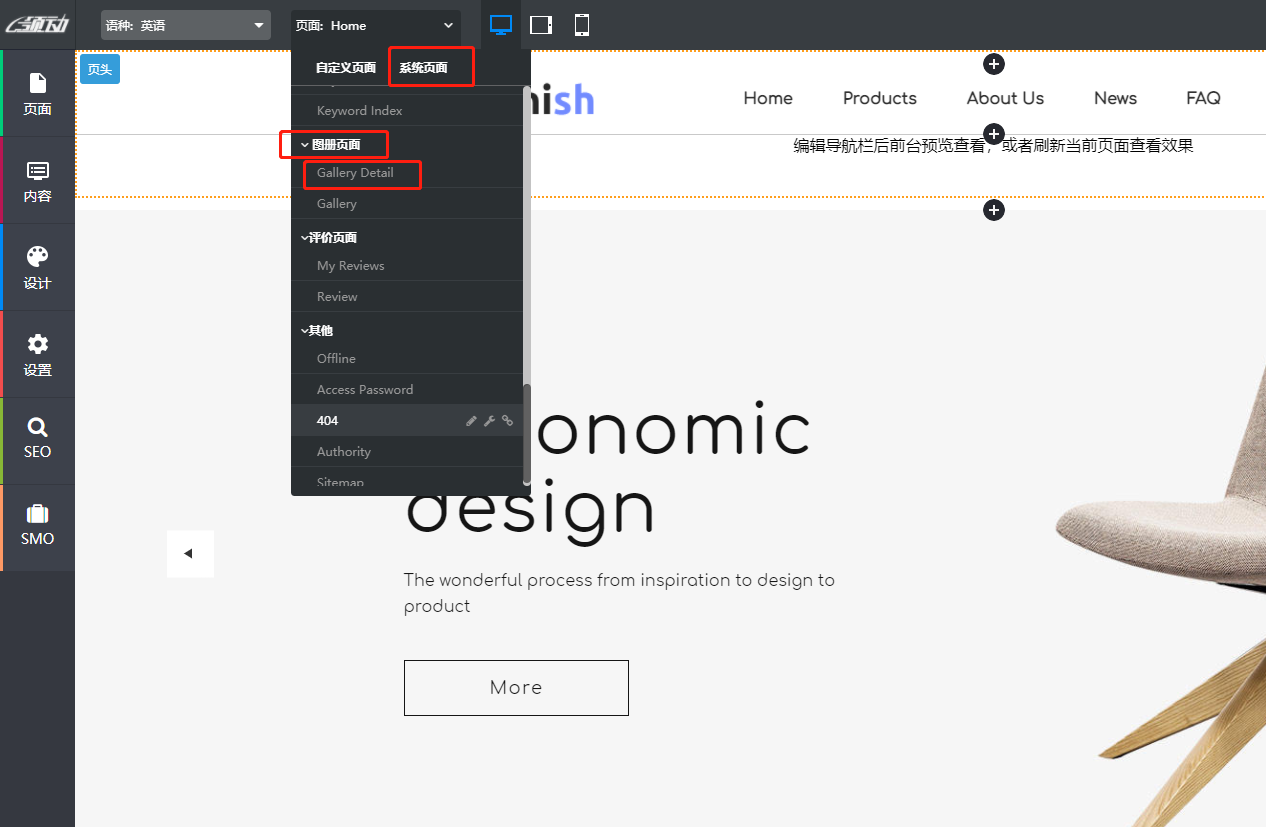The image size is (1266, 827).
Task: Click the previous slide arrow on banner
Action: 189,553
